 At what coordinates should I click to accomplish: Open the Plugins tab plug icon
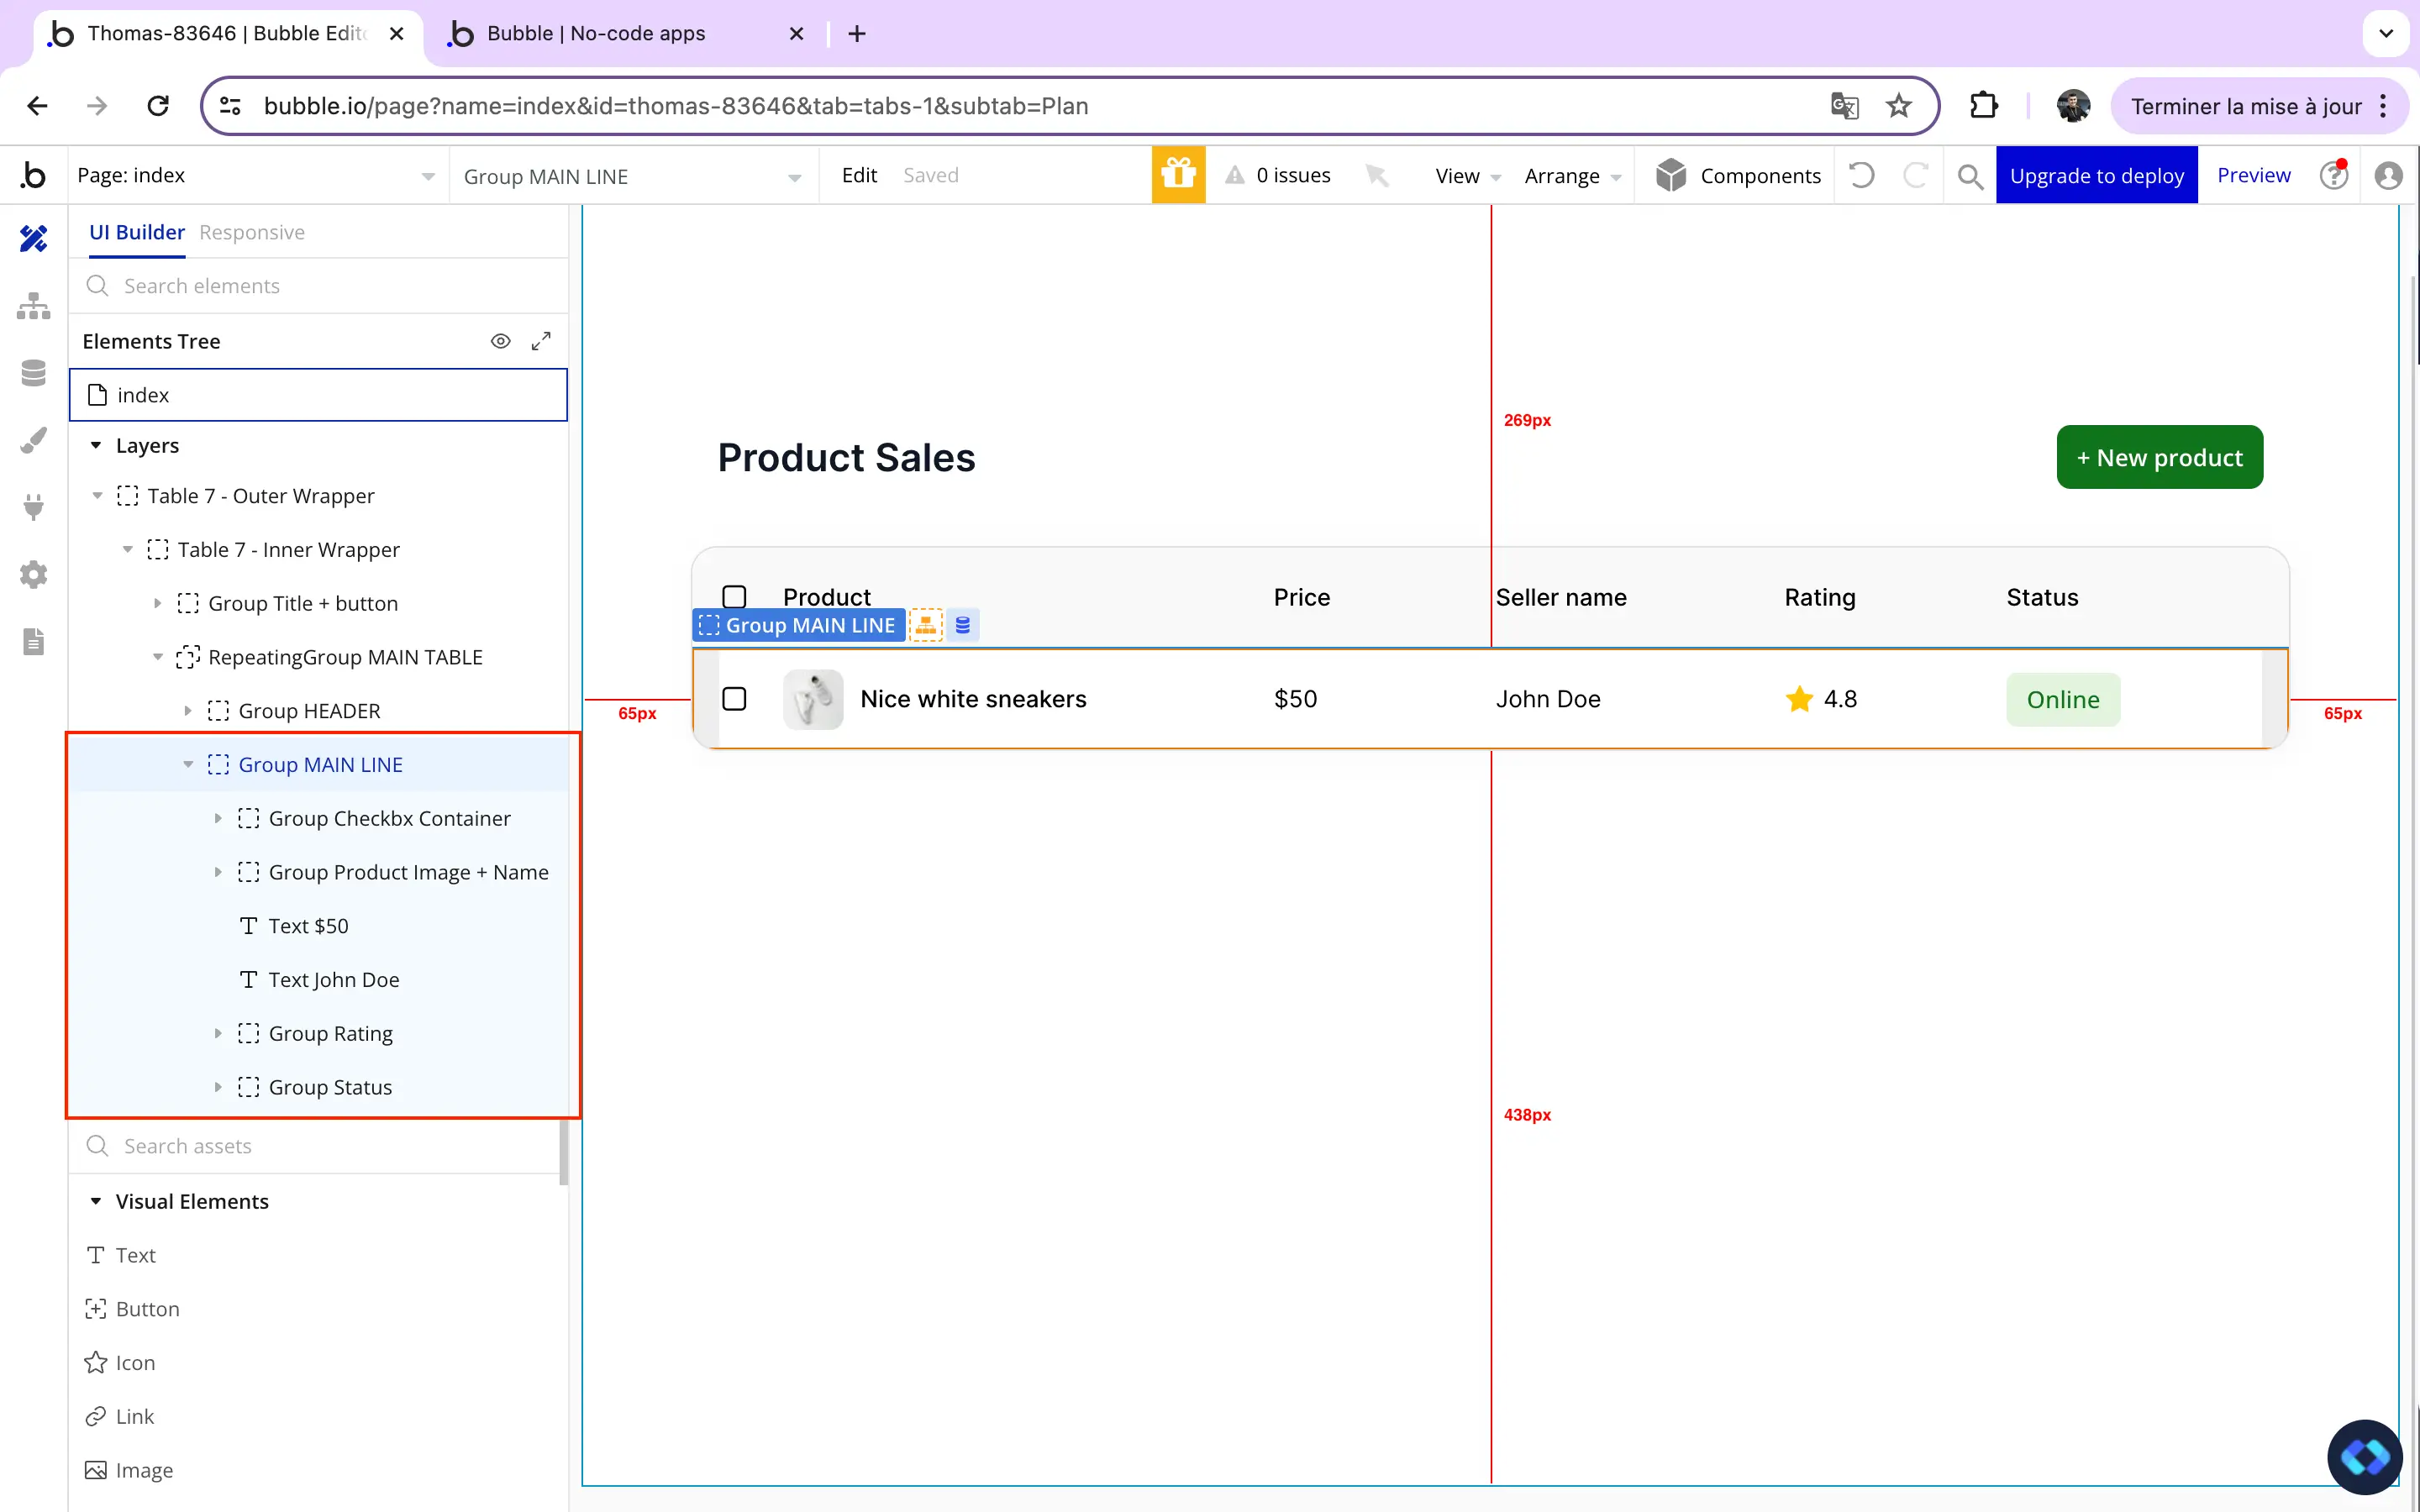tap(33, 507)
